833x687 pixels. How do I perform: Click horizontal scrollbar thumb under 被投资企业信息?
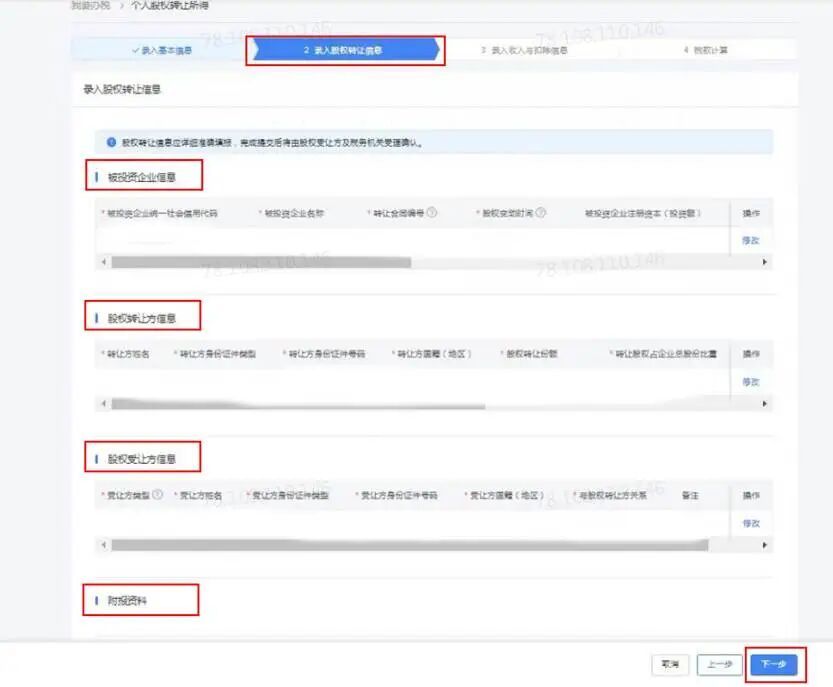click(261, 262)
